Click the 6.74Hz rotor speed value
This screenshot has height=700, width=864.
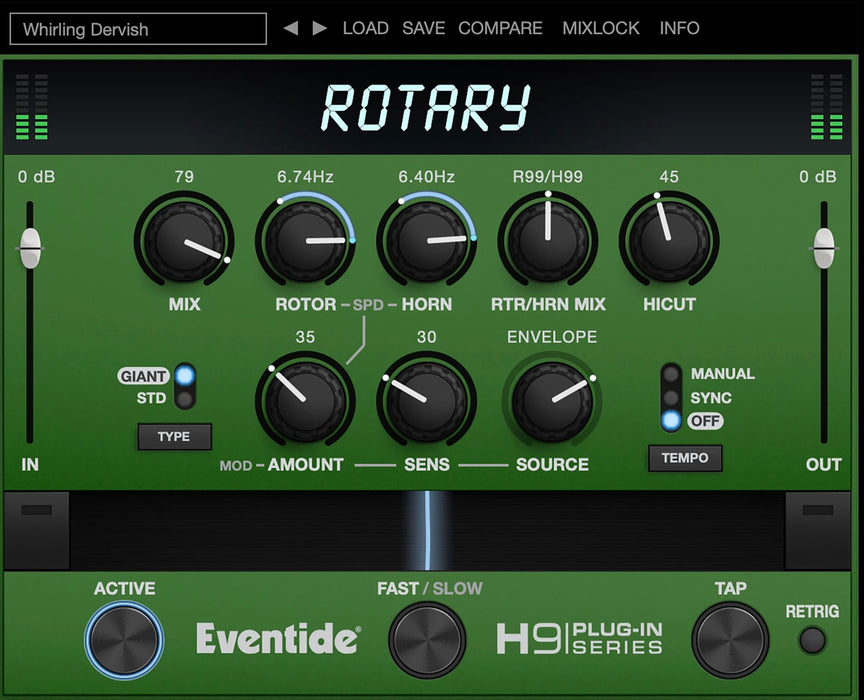point(305,176)
